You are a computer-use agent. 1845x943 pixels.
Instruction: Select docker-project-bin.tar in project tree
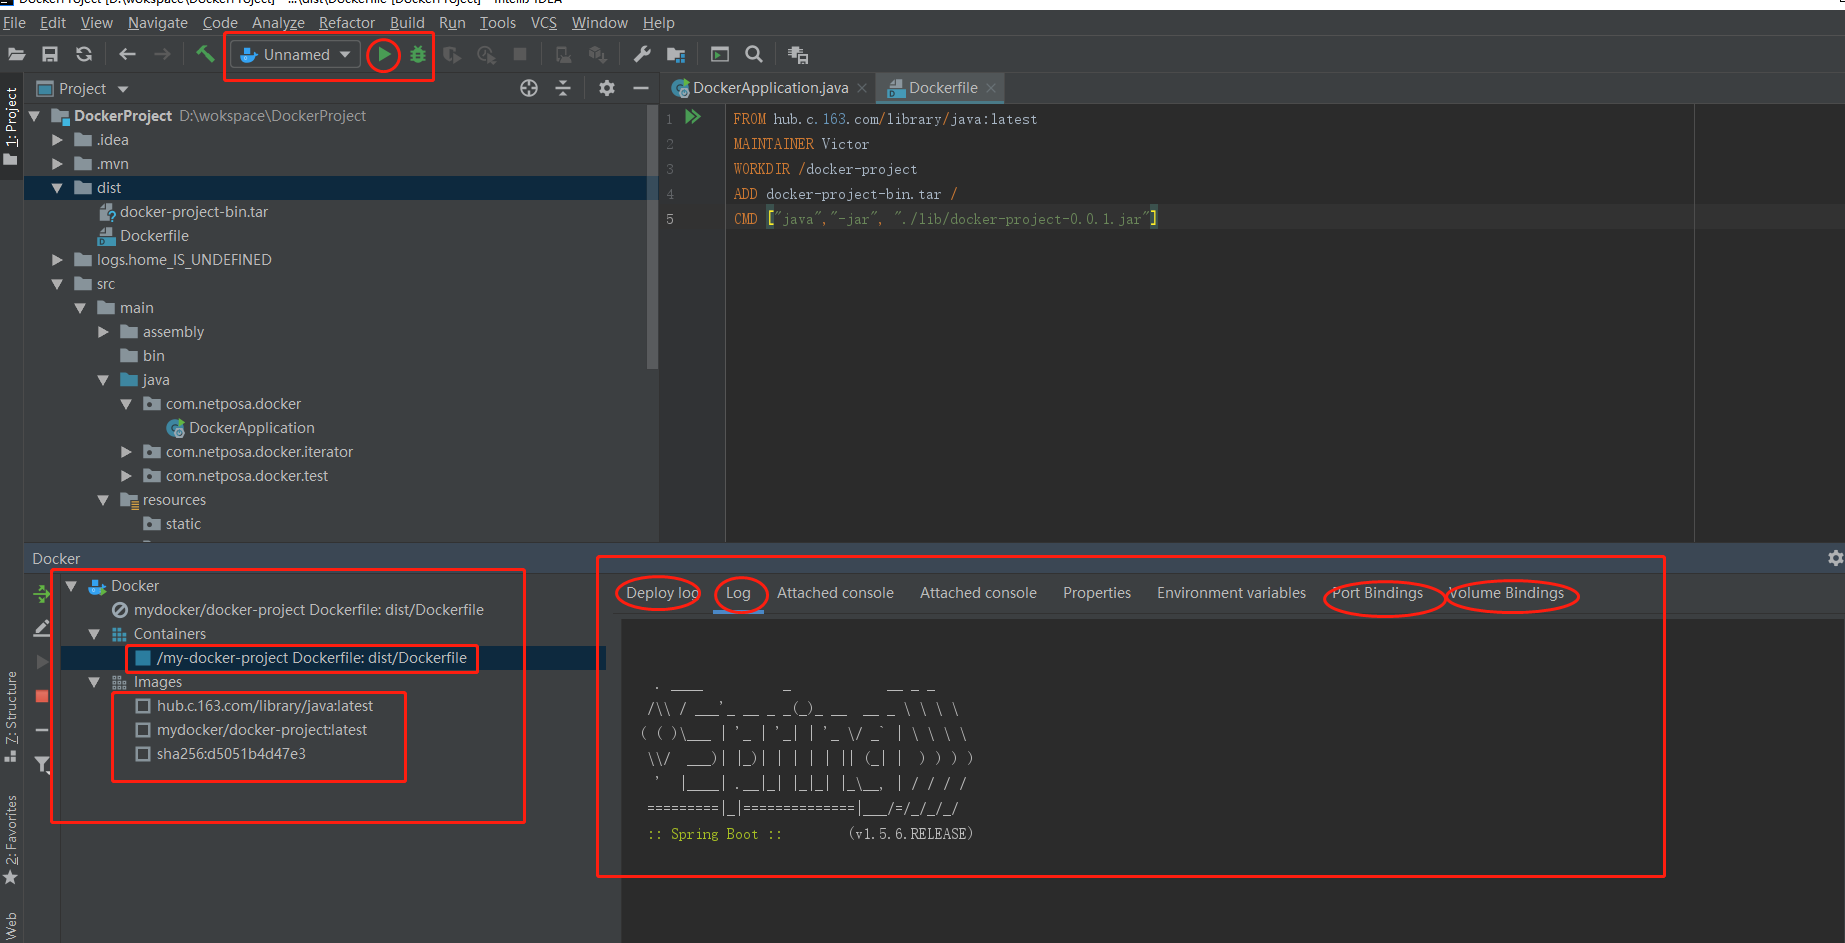coord(194,212)
